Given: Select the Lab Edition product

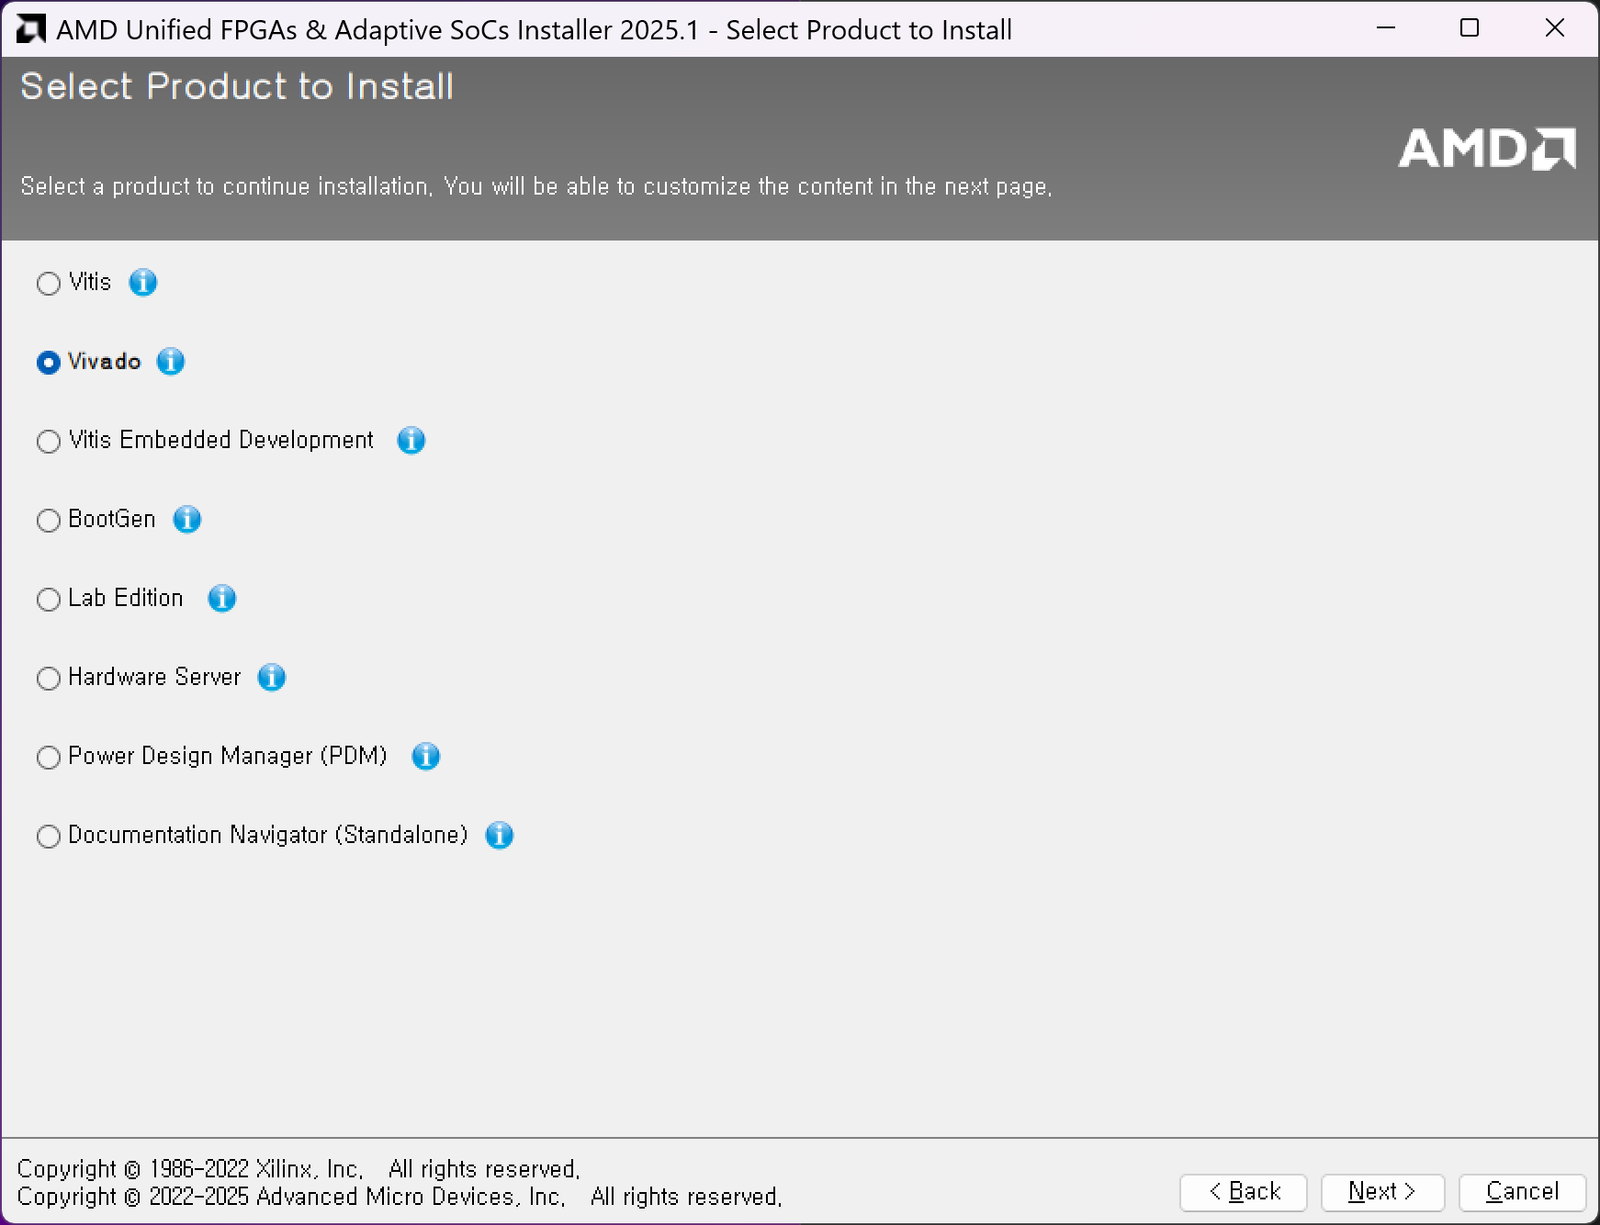Looking at the screenshot, I should click(48, 600).
